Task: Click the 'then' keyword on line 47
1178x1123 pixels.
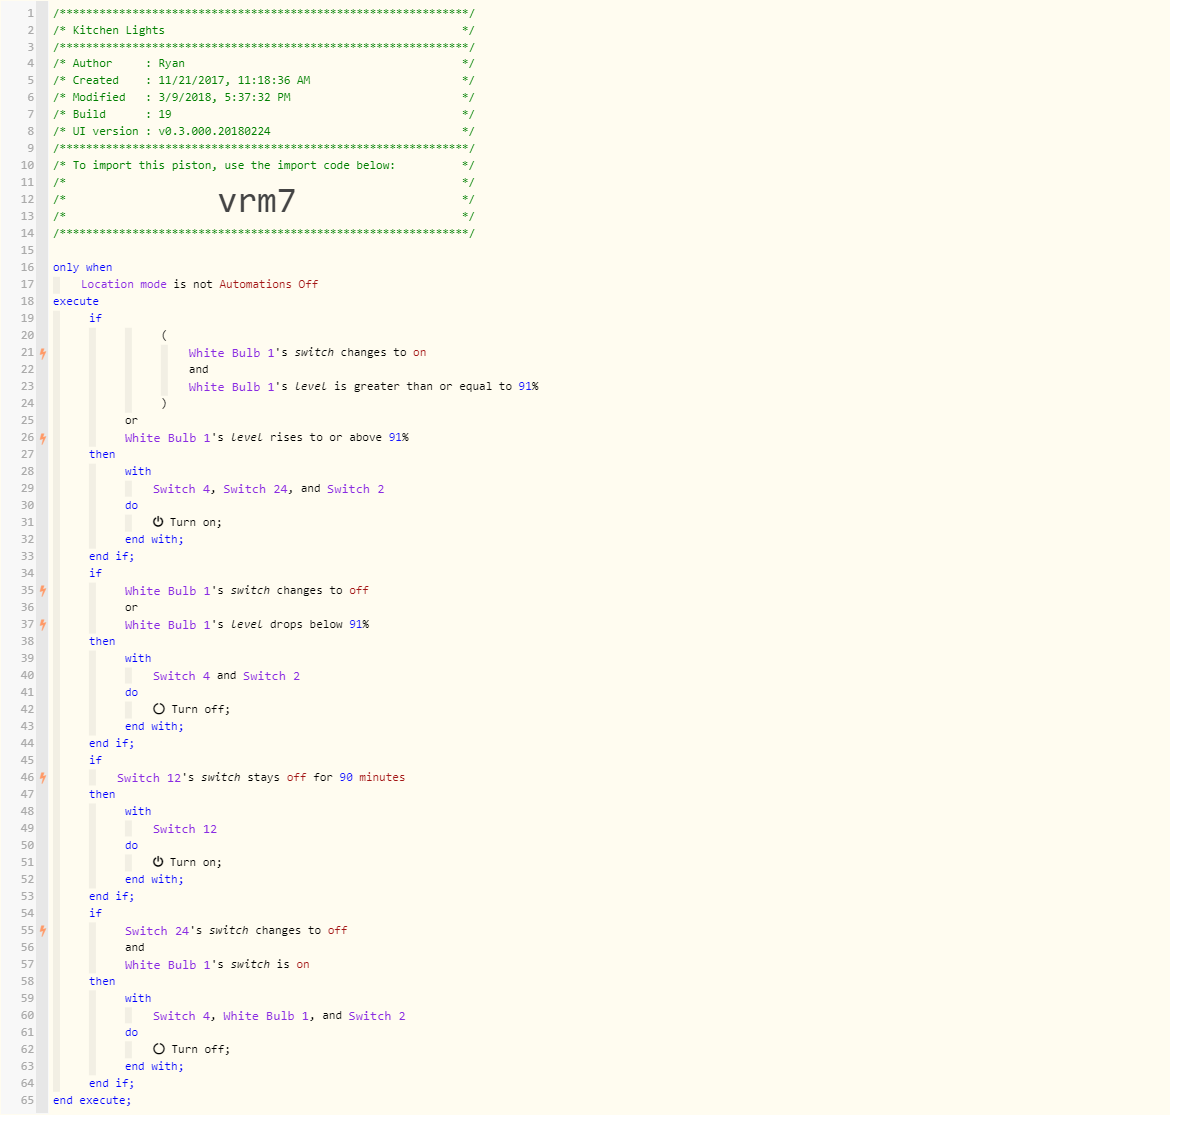Action: (102, 795)
